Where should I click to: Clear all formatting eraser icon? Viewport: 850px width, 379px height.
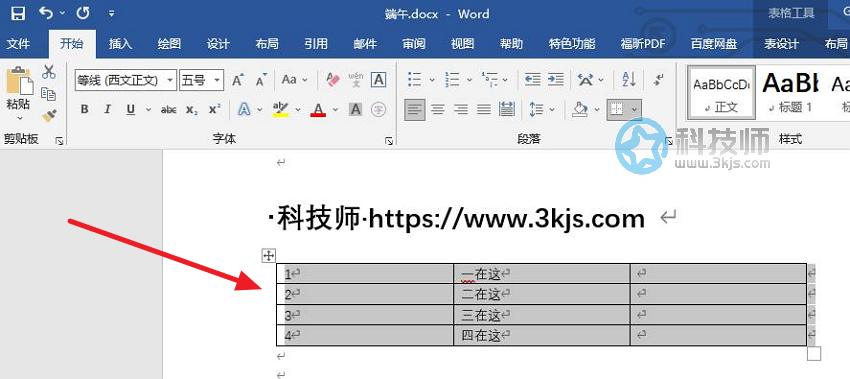[332, 80]
